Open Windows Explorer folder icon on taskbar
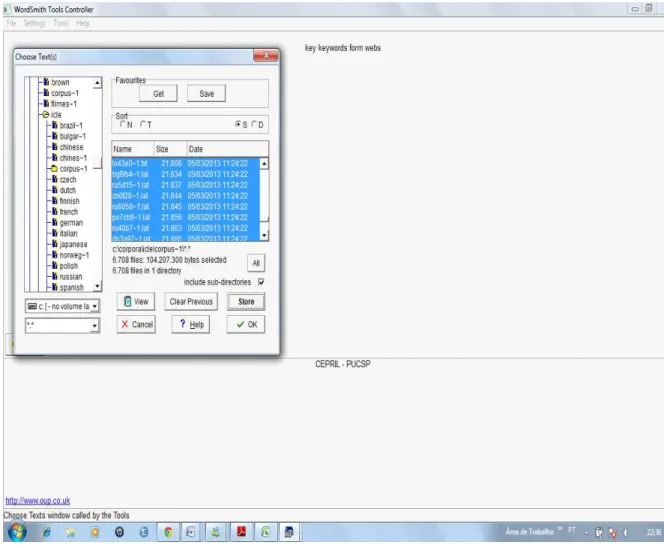The width and height of the screenshot is (664, 548). [x=70, y=532]
